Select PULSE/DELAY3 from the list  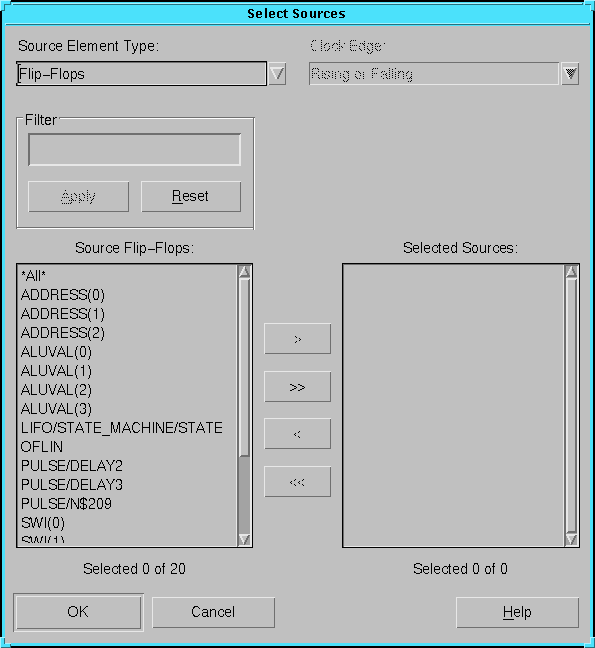[x=72, y=485]
